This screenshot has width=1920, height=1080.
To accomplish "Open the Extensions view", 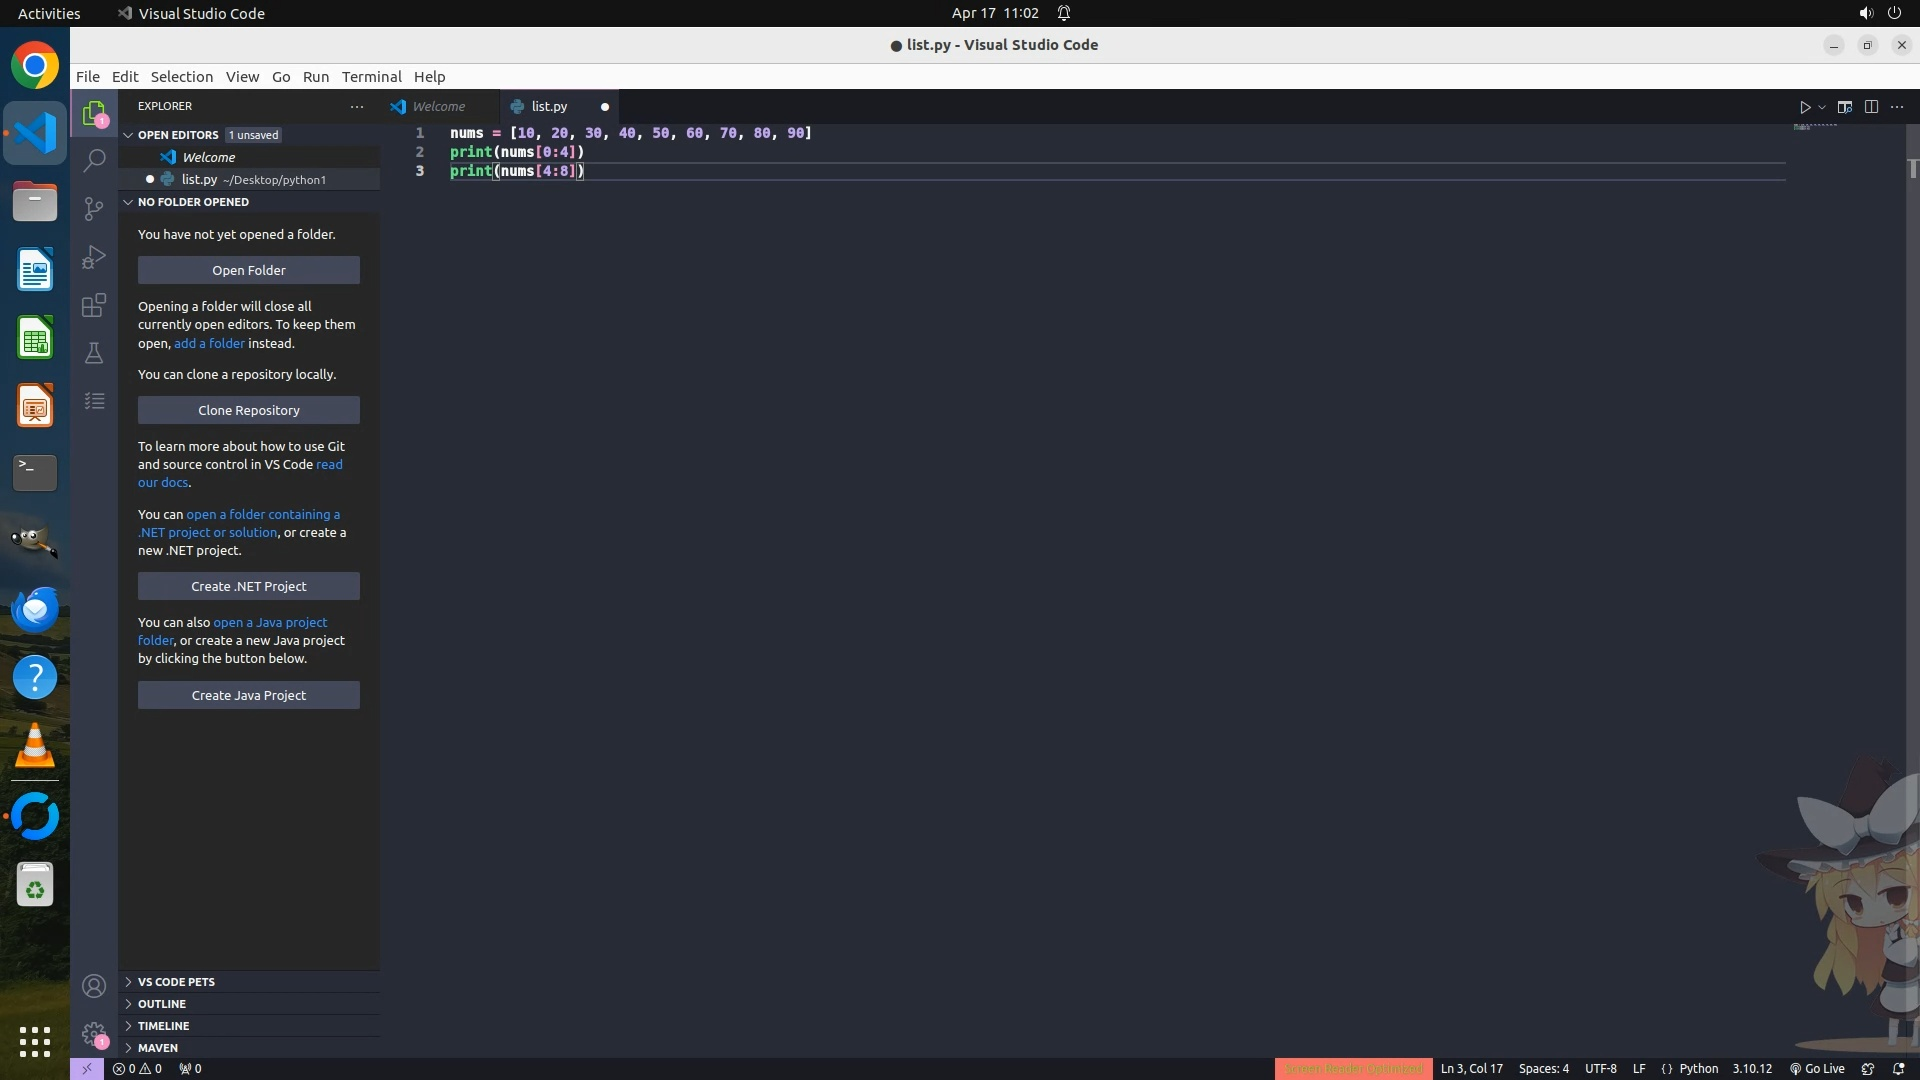I will tap(94, 305).
